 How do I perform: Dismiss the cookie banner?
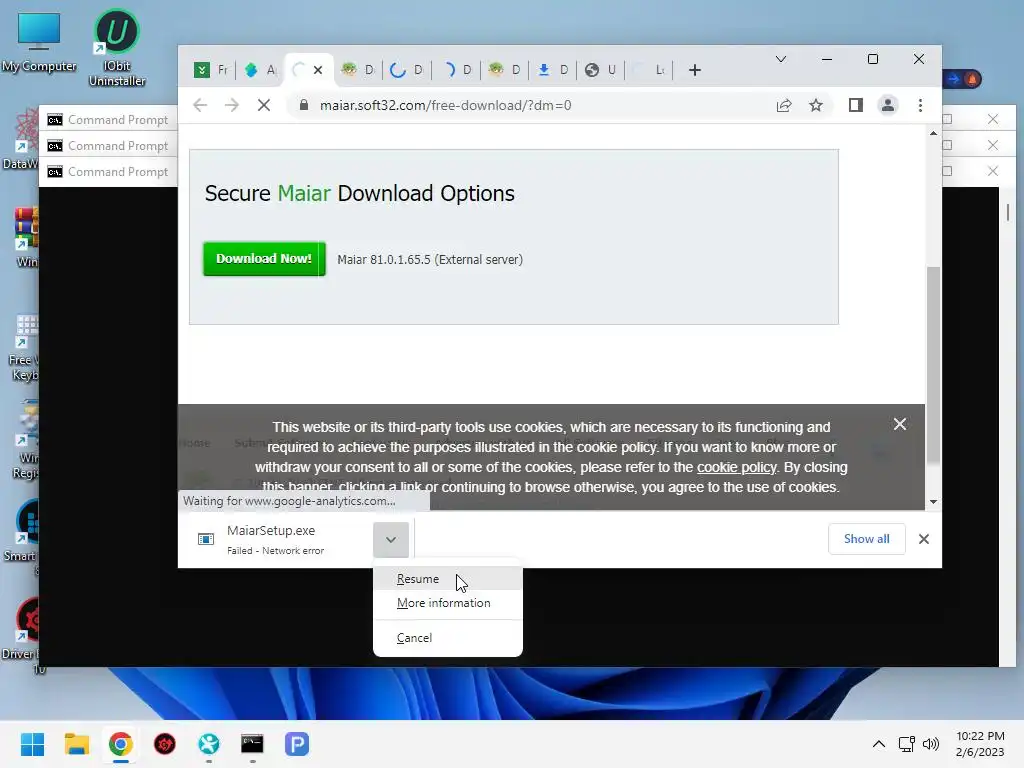(x=899, y=424)
